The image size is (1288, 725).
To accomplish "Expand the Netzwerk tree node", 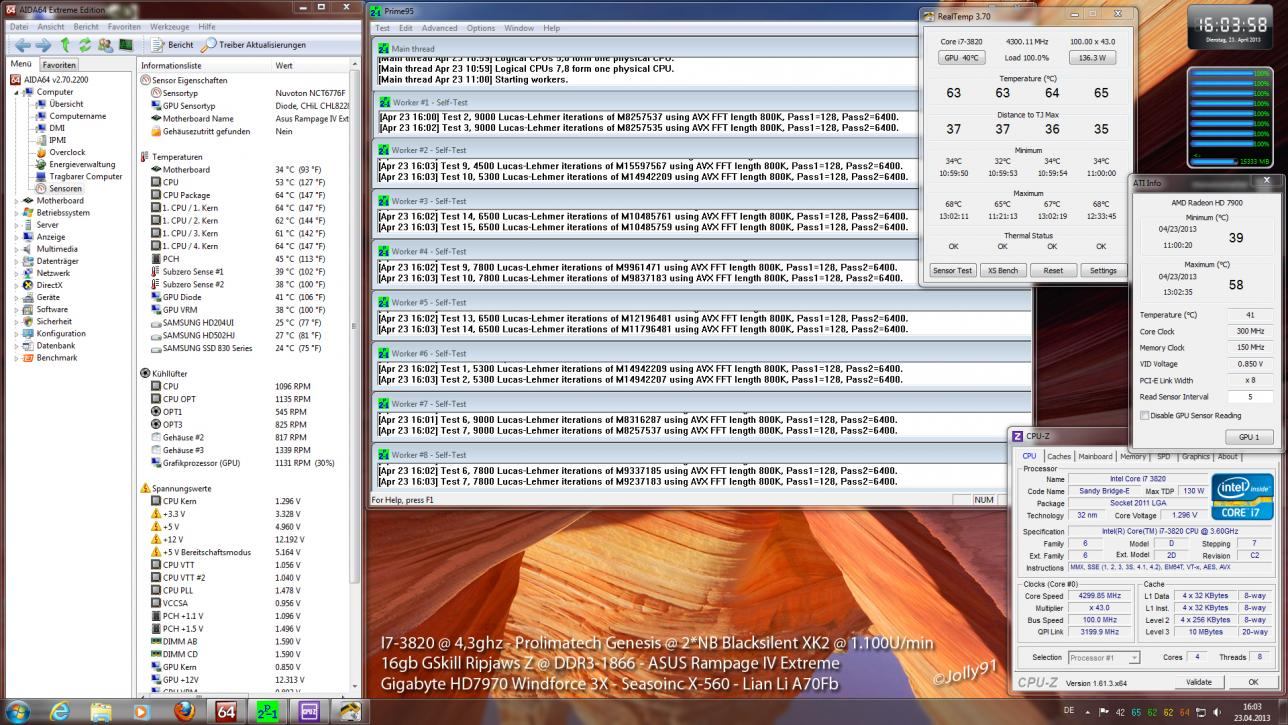I will (x=16, y=273).
